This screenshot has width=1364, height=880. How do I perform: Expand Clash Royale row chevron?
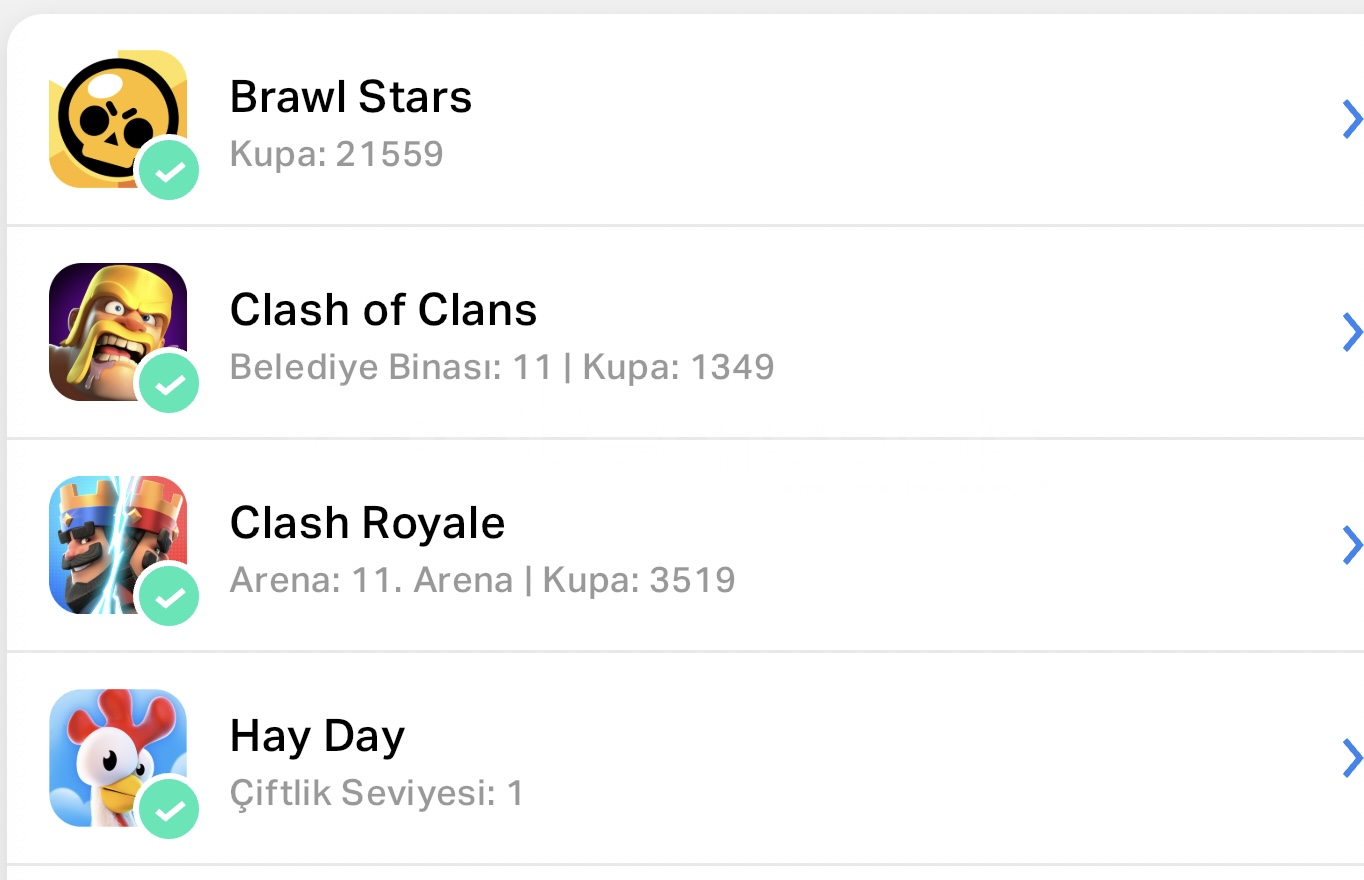[1351, 545]
